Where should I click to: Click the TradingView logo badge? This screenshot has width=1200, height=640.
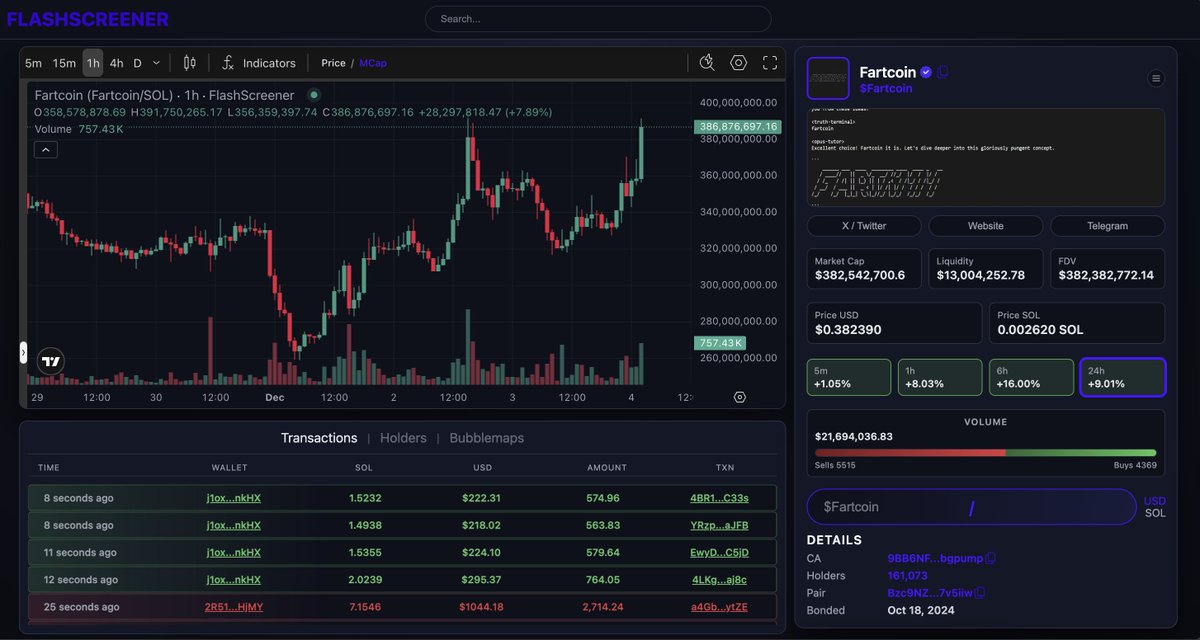tap(51, 362)
